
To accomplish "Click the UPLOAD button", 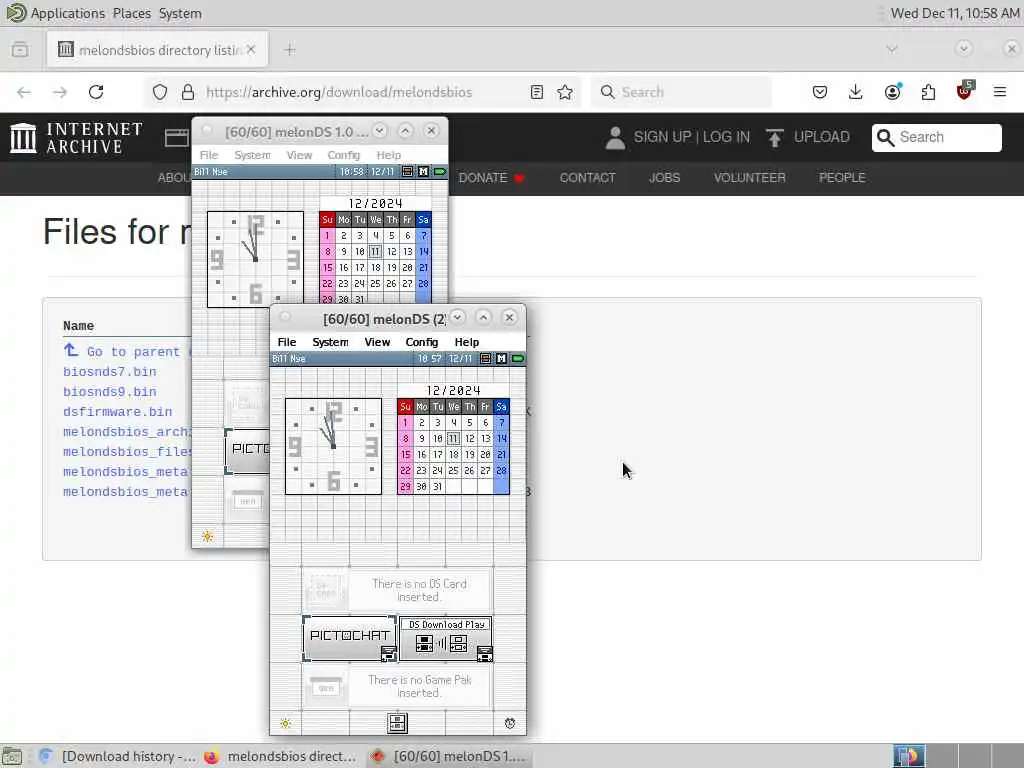I will coord(808,137).
